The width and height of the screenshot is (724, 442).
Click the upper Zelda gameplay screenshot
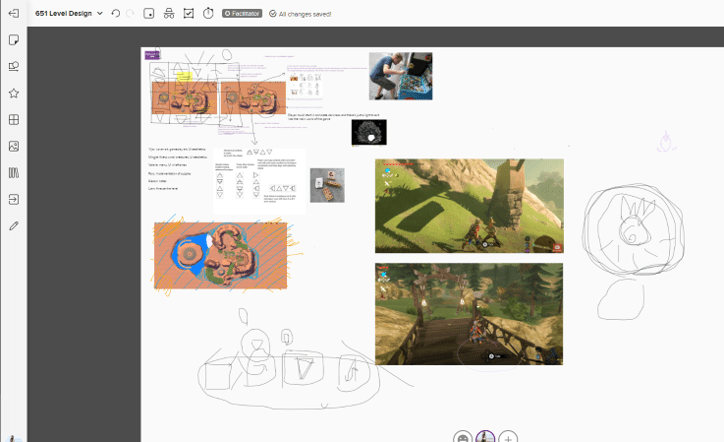(469, 205)
